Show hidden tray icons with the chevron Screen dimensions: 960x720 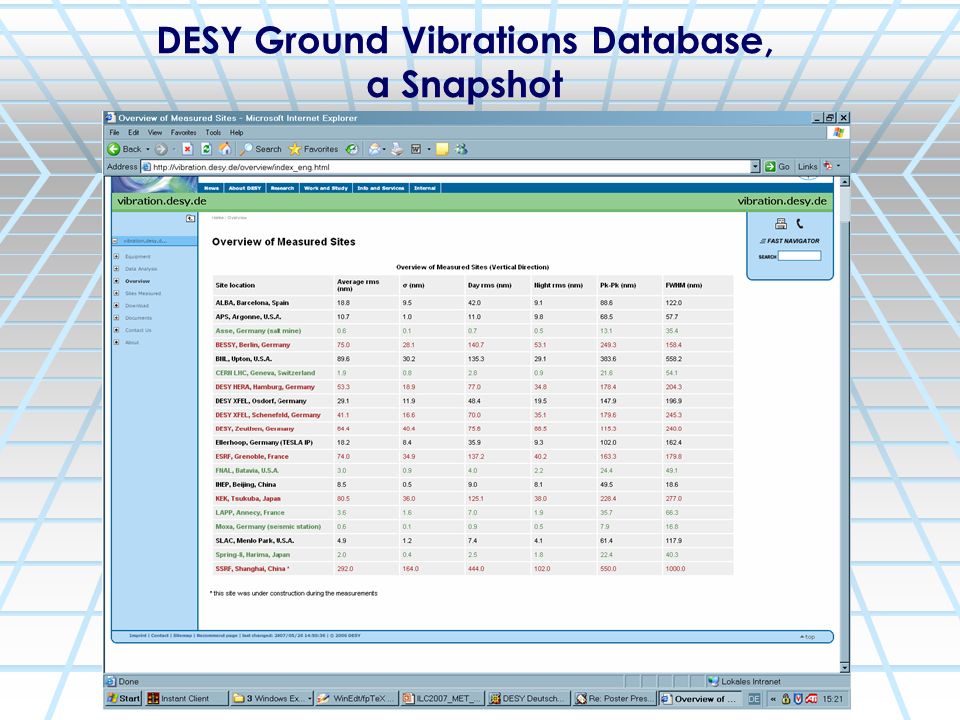pos(773,699)
